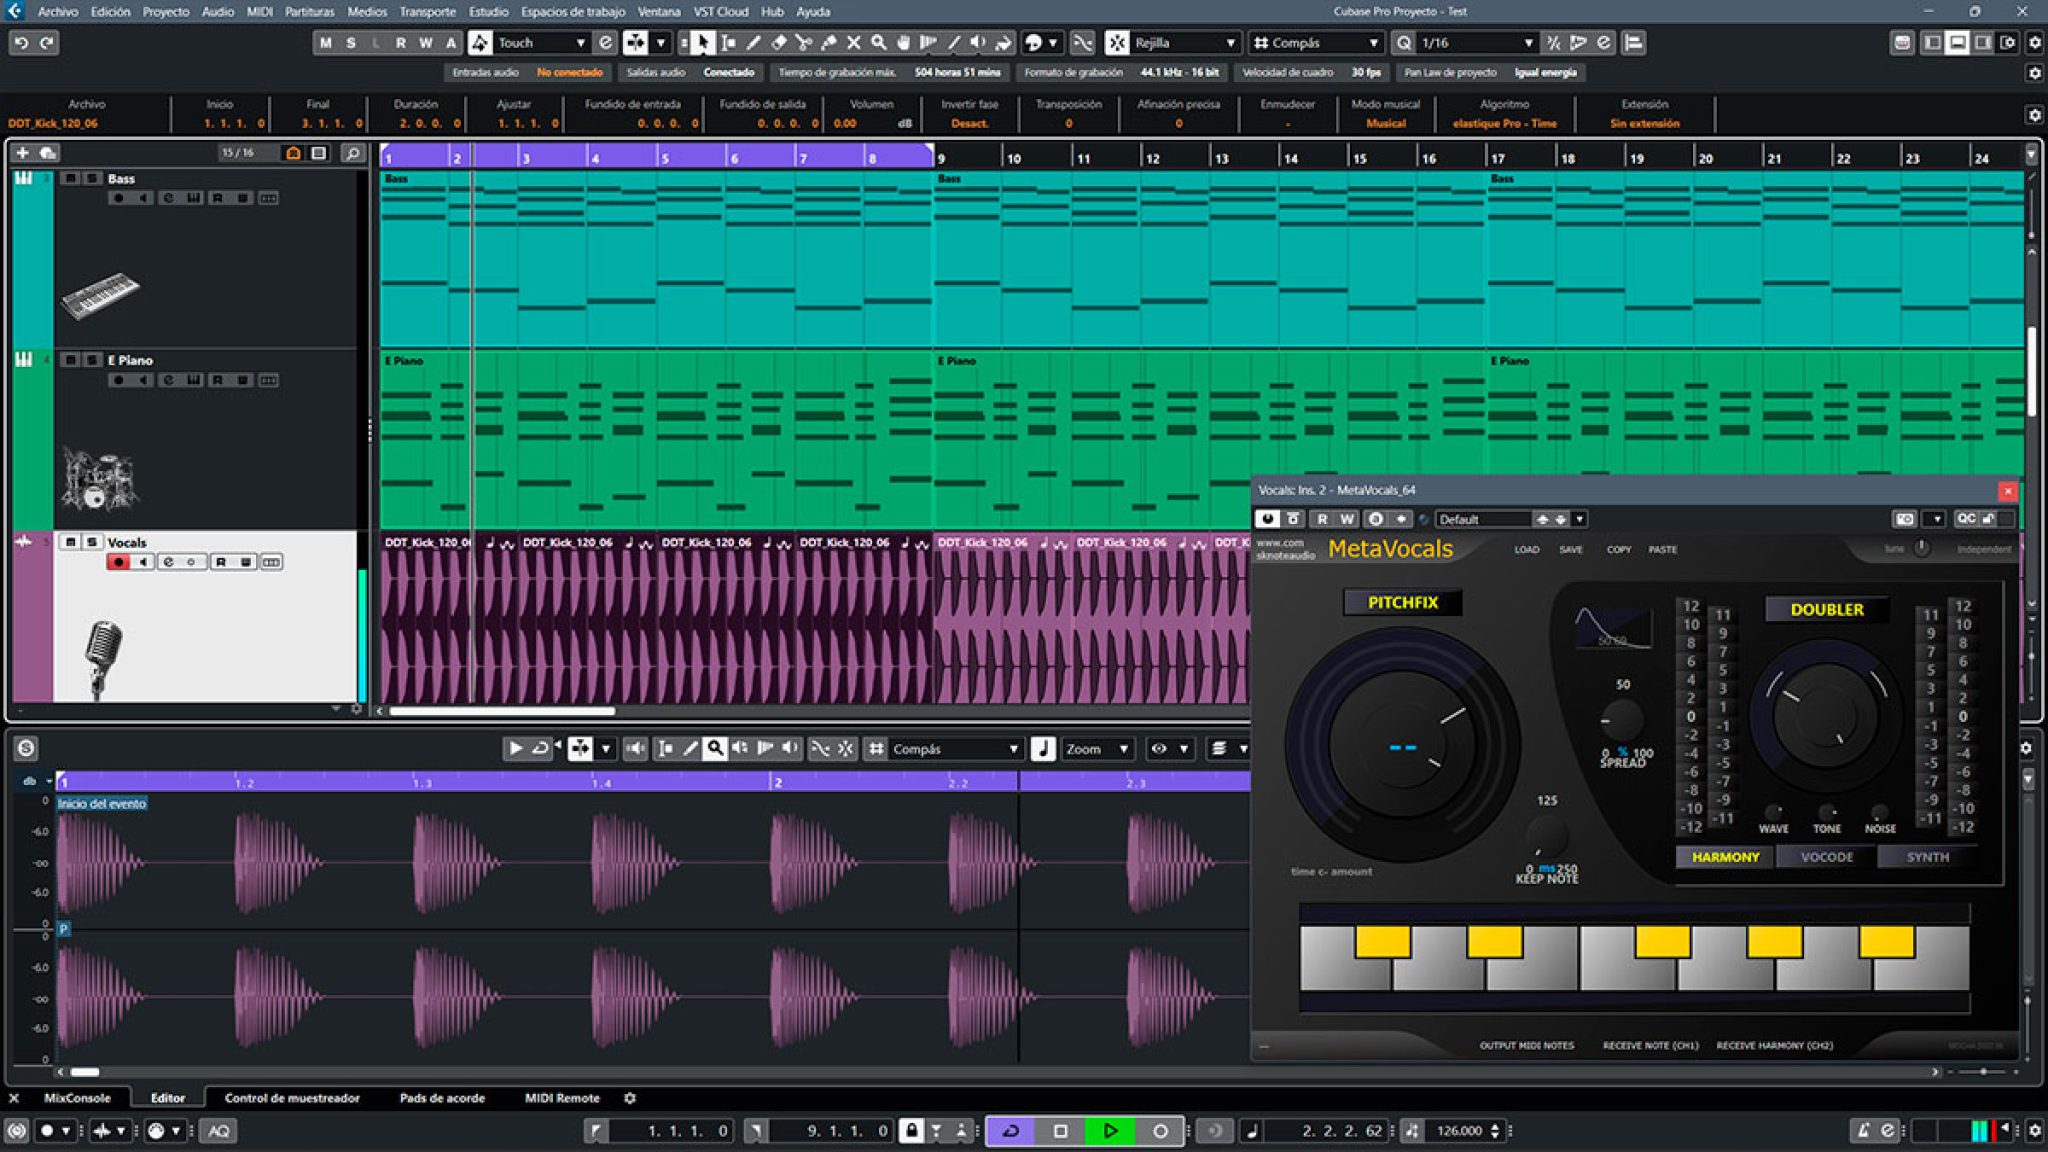Open the Archivo menu
Image resolution: width=2048 pixels, height=1152 pixels.
[x=58, y=12]
